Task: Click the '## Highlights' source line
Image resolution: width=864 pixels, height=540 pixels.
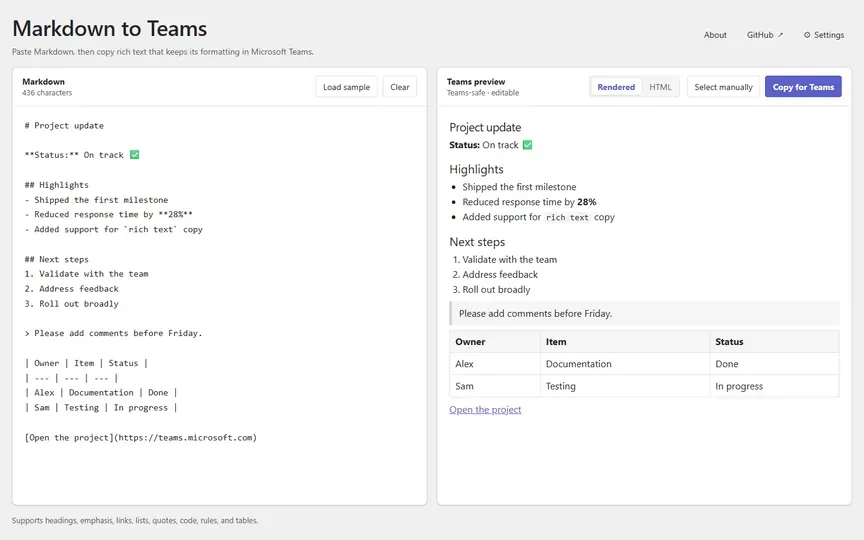Action: click(x=56, y=185)
